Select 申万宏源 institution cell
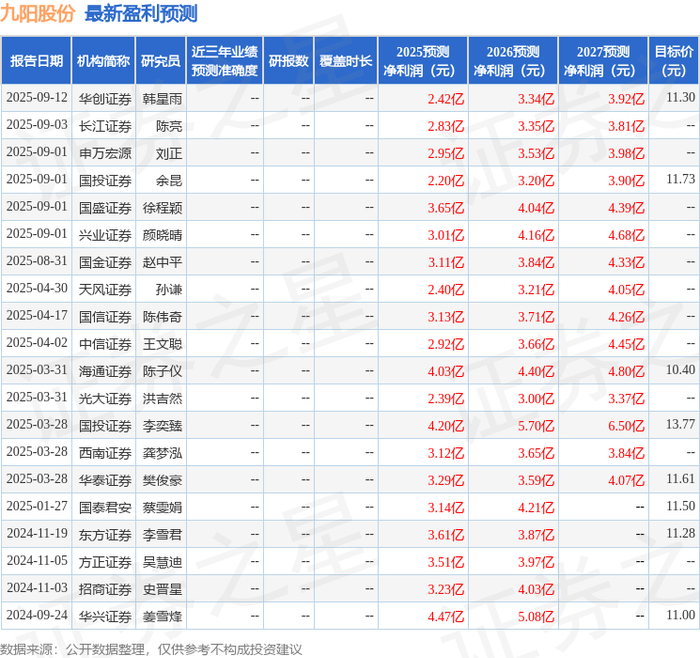 105,153
